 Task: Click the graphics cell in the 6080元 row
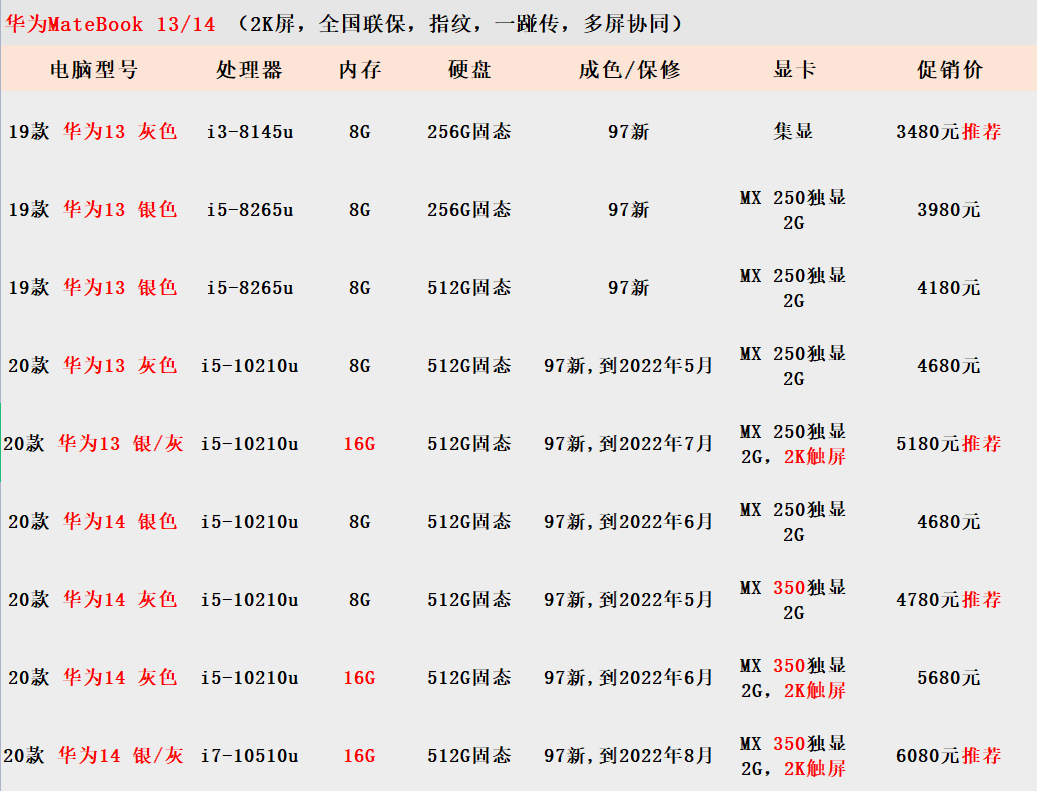pyautogui.click(x=793, y=755)
